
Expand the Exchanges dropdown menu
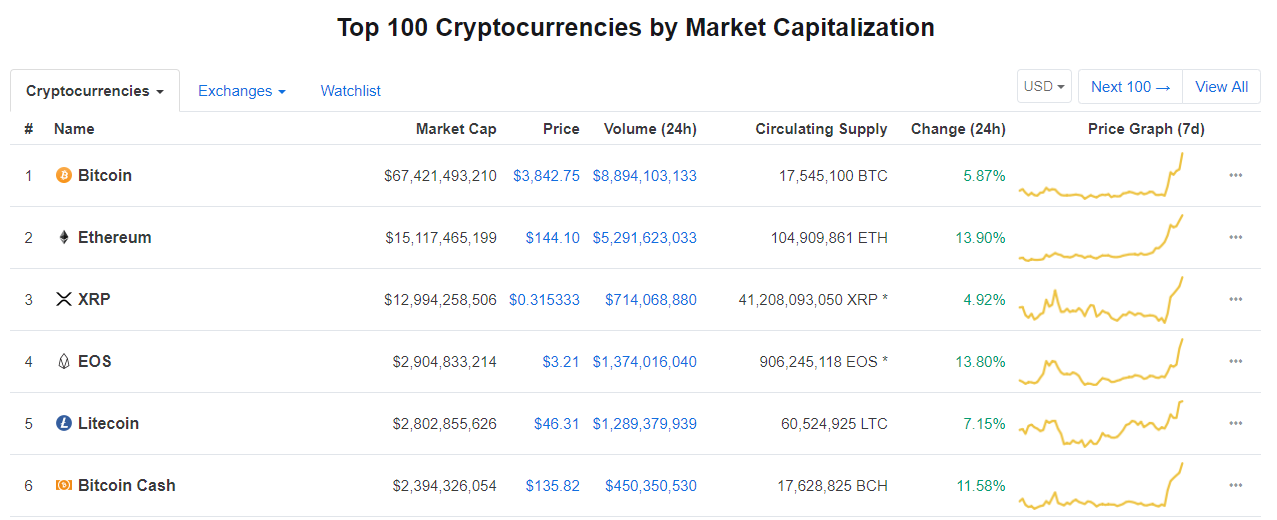242,91
